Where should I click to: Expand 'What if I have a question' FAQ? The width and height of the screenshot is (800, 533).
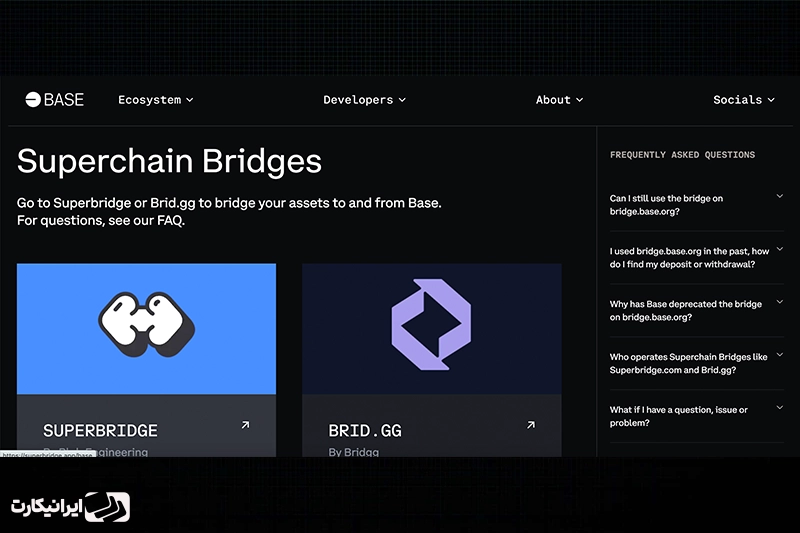pos(696,416)
